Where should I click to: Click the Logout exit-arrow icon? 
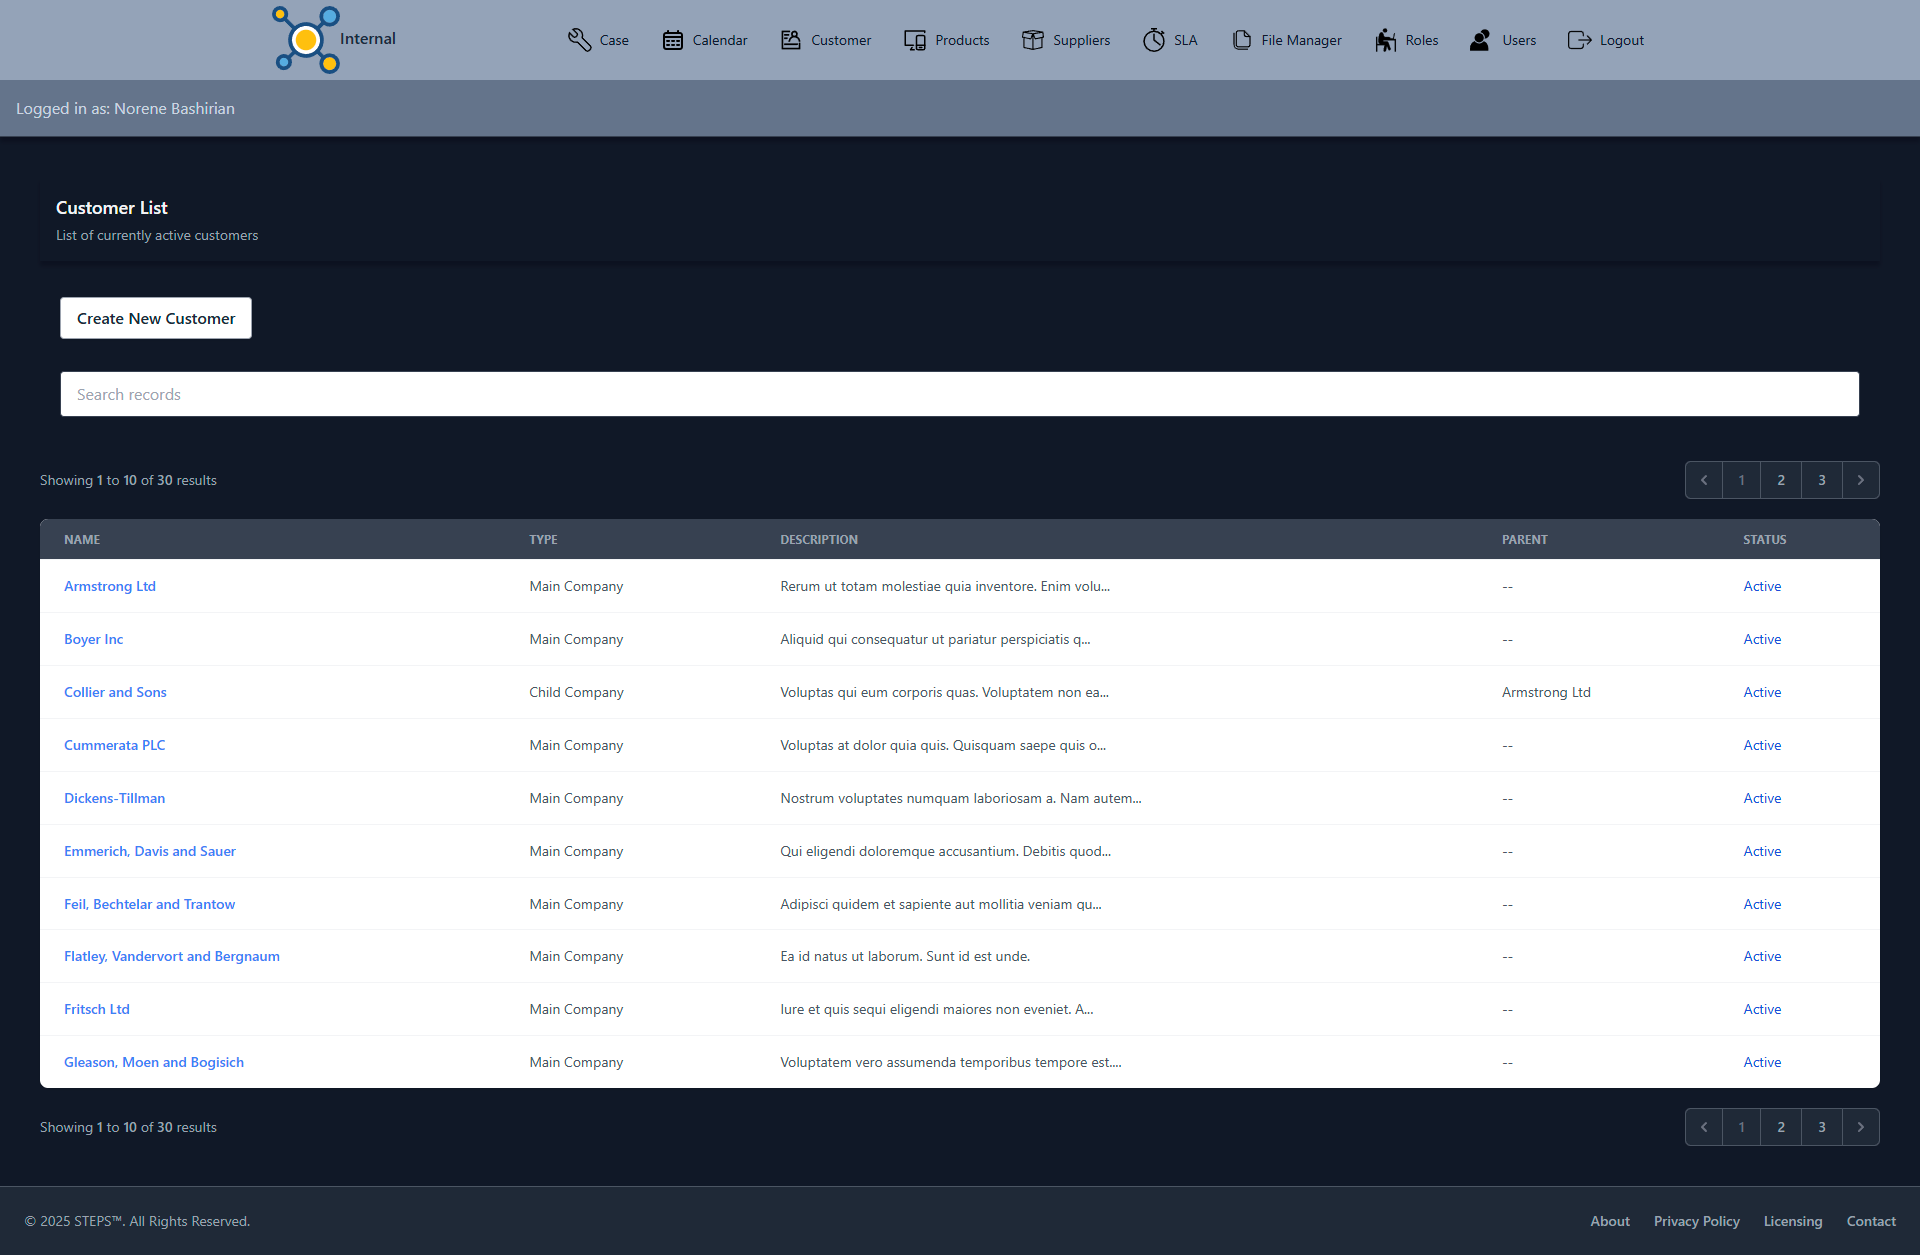1579,40
